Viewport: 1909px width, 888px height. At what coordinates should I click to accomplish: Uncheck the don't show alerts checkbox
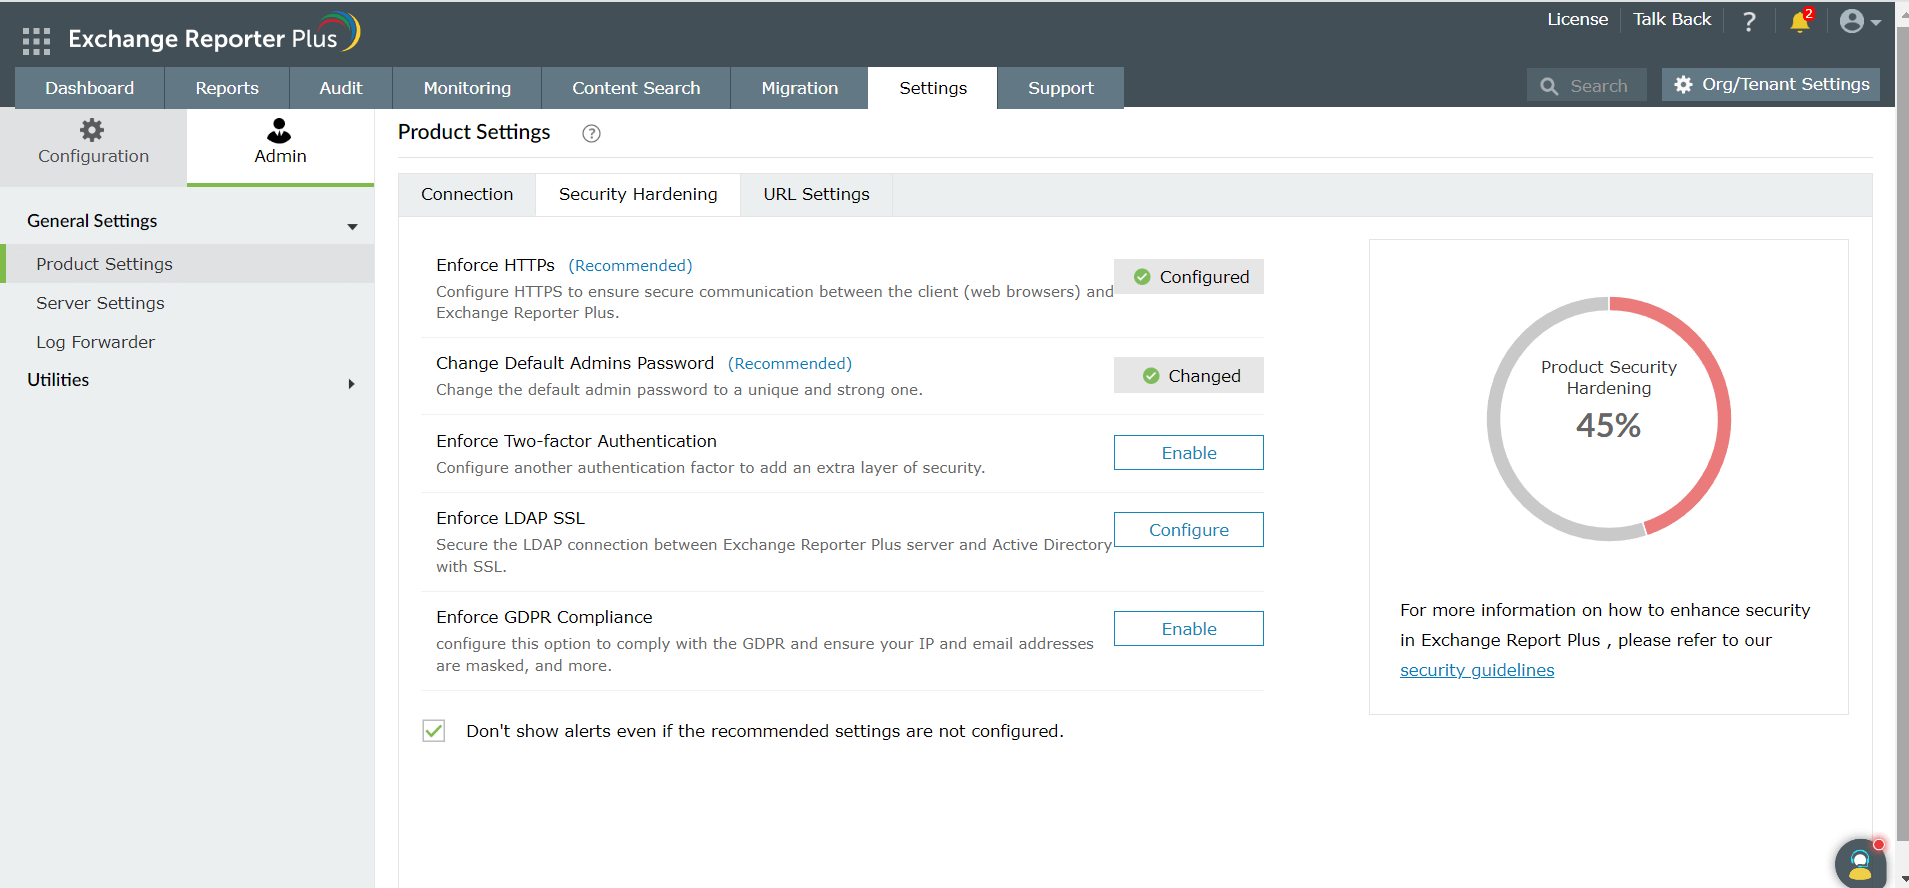pyautogui.click(x=434, y=731)
